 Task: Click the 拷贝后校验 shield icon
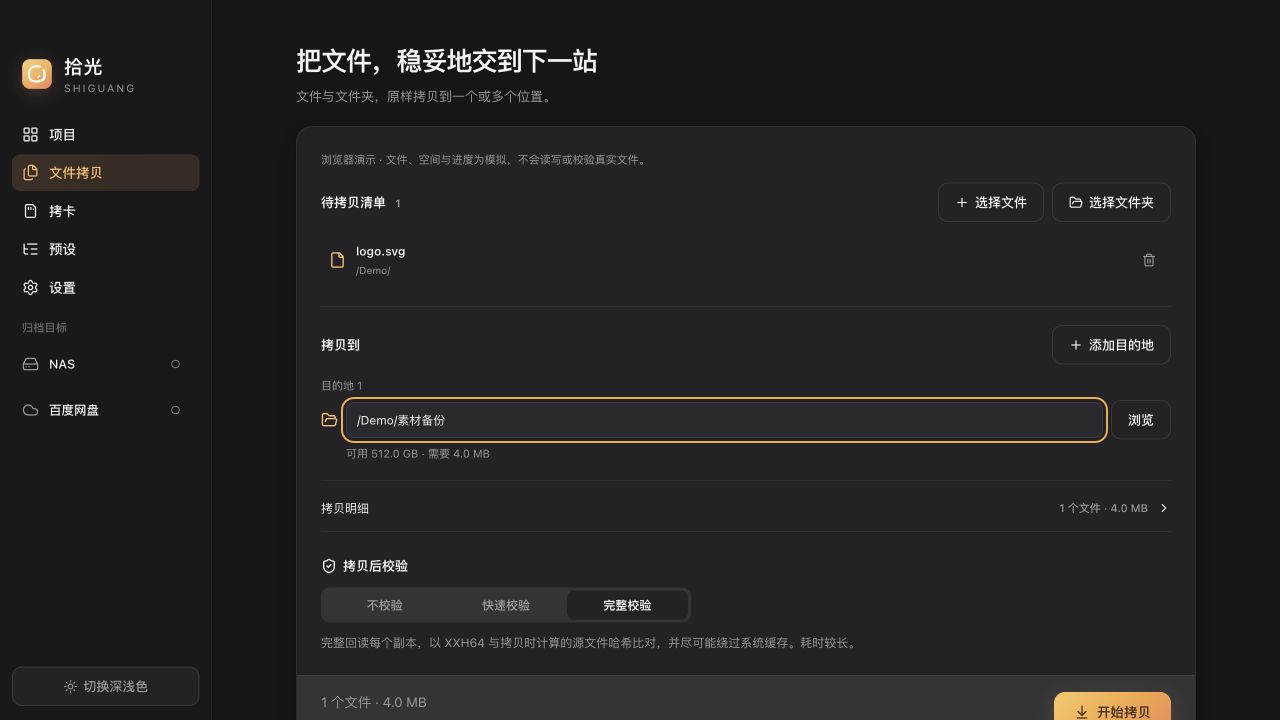[329, 566]
